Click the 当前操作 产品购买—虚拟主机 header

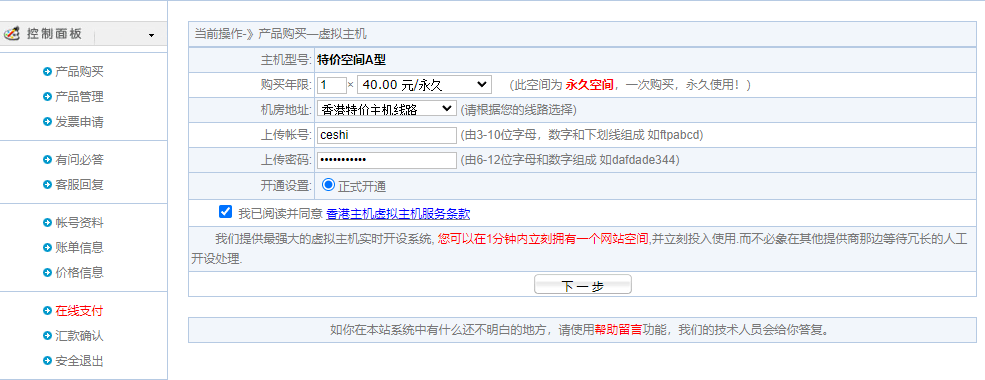point(281,35)
